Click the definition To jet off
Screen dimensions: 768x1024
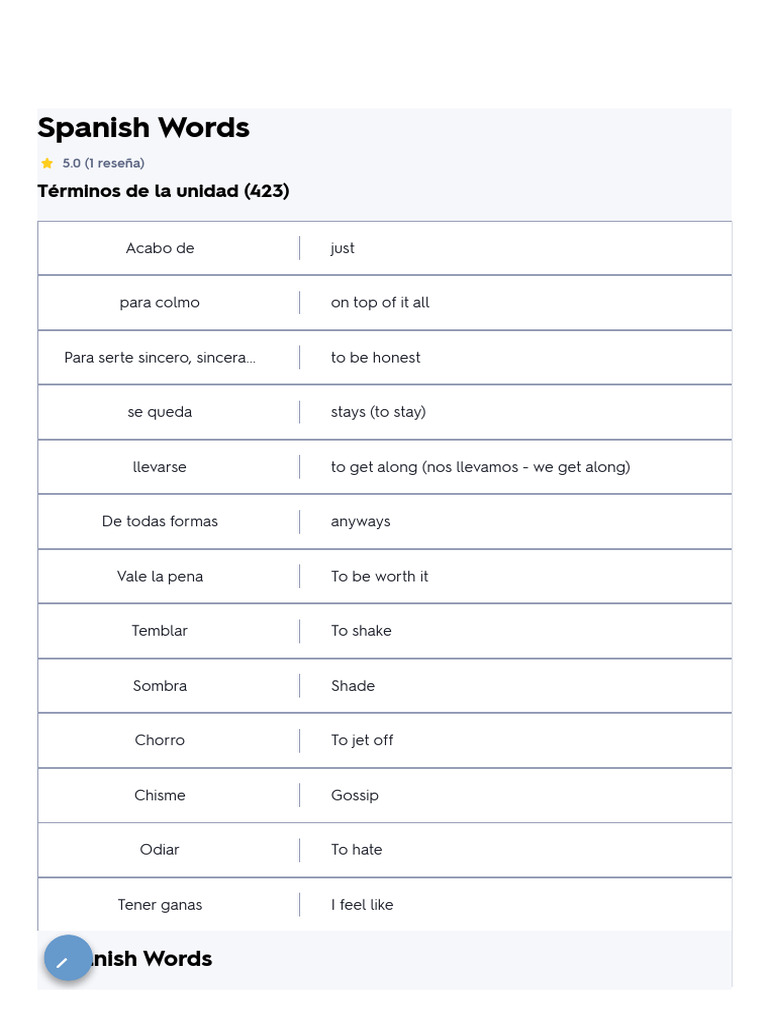(x=362, y=740)
